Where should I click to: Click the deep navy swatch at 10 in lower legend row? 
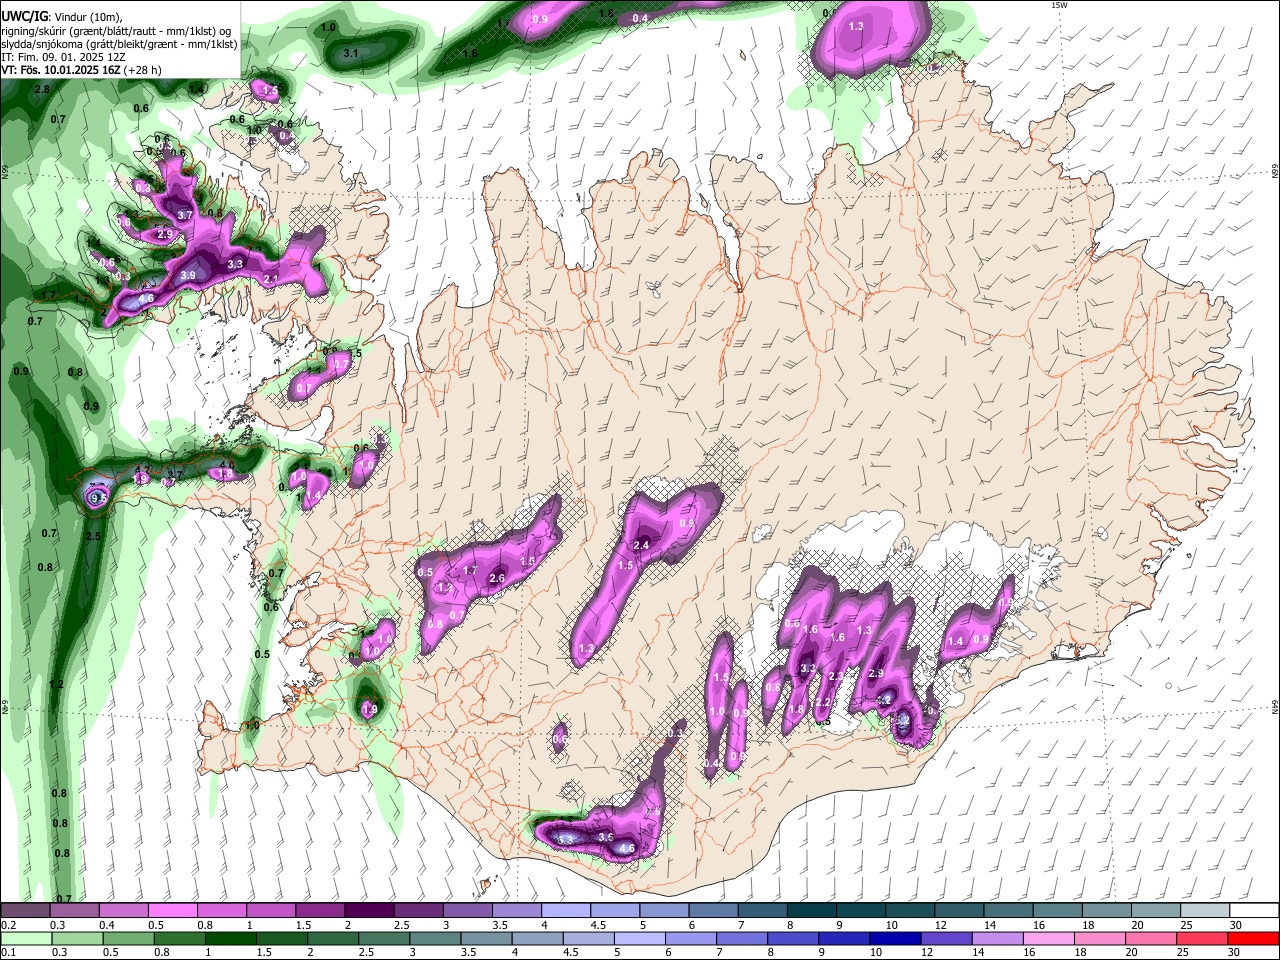pos(896,939)
